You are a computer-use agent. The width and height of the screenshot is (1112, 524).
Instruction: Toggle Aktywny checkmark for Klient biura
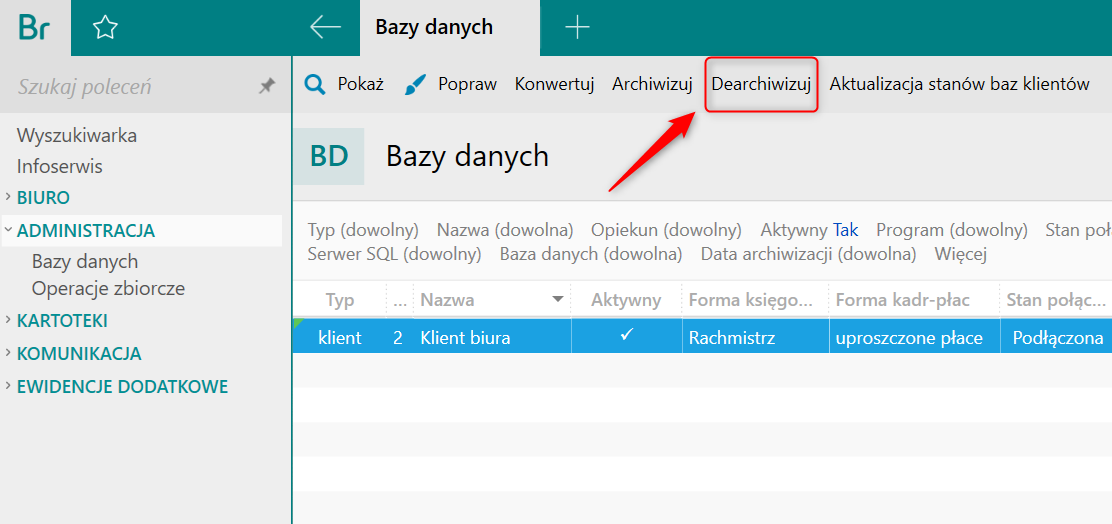pos(626,335)
